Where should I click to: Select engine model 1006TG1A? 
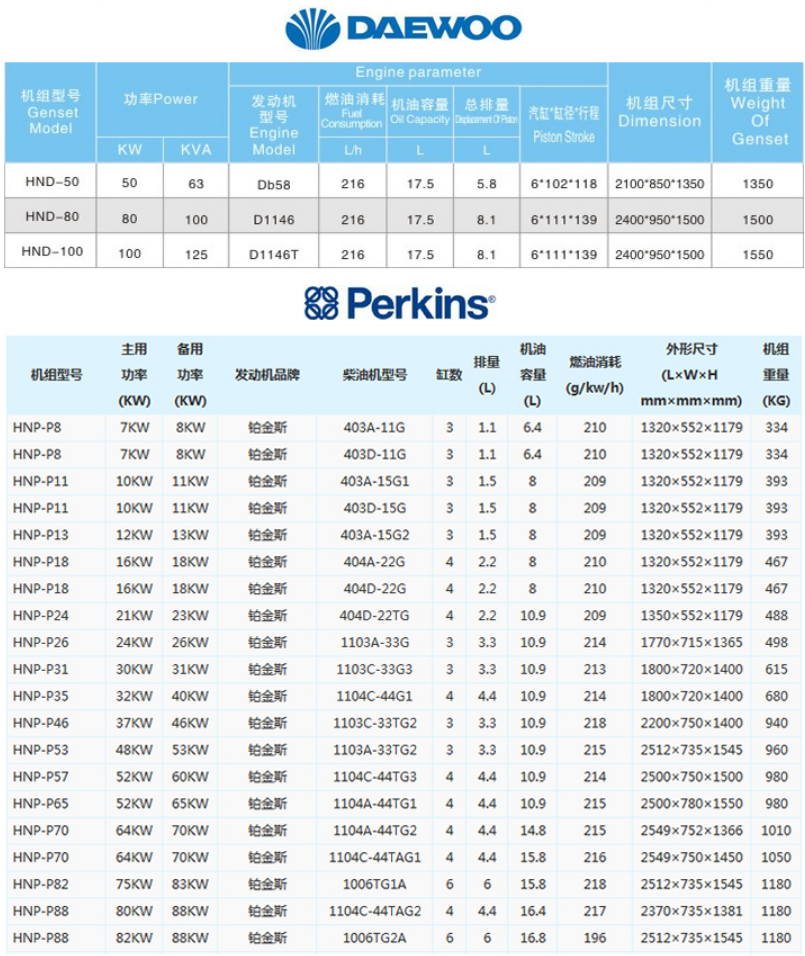[x=374, y=884]
